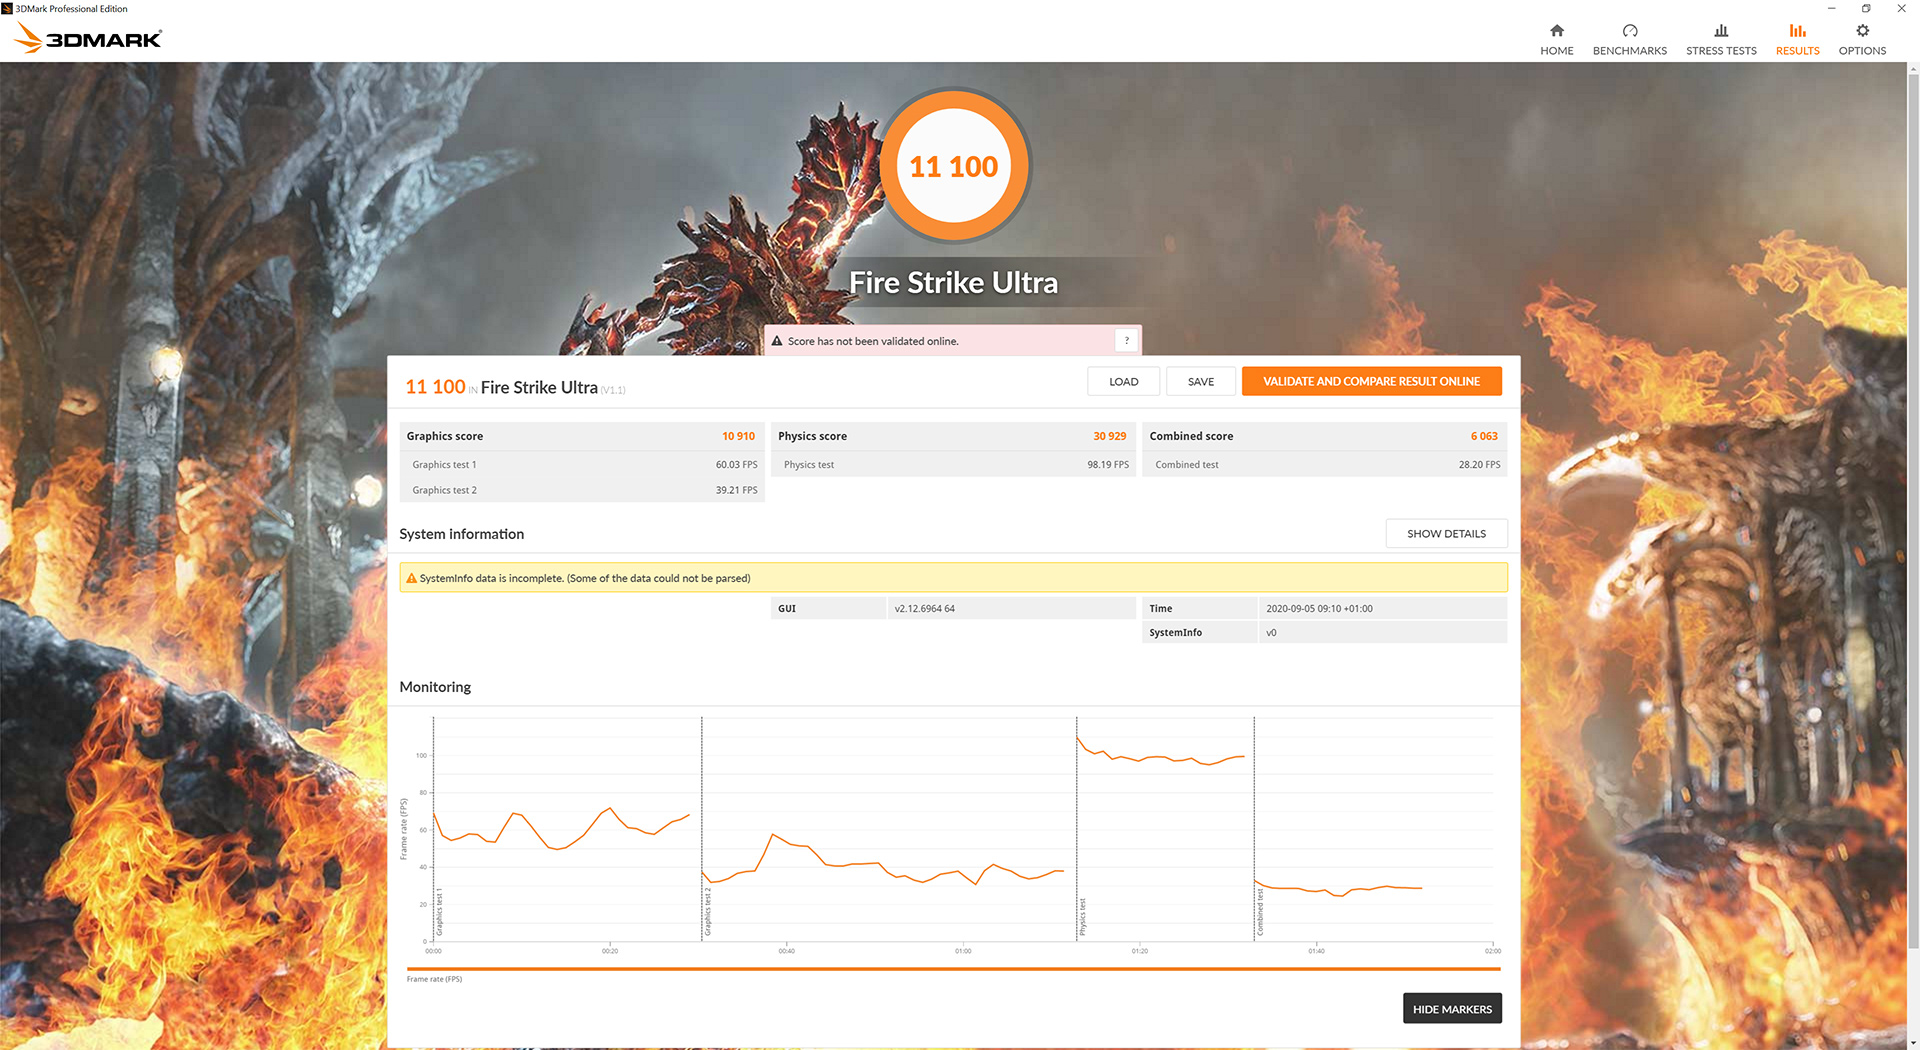Click the question mark help icon
The image size is (1920, 1050).
pyautogui.click(x=1126, y=340)
